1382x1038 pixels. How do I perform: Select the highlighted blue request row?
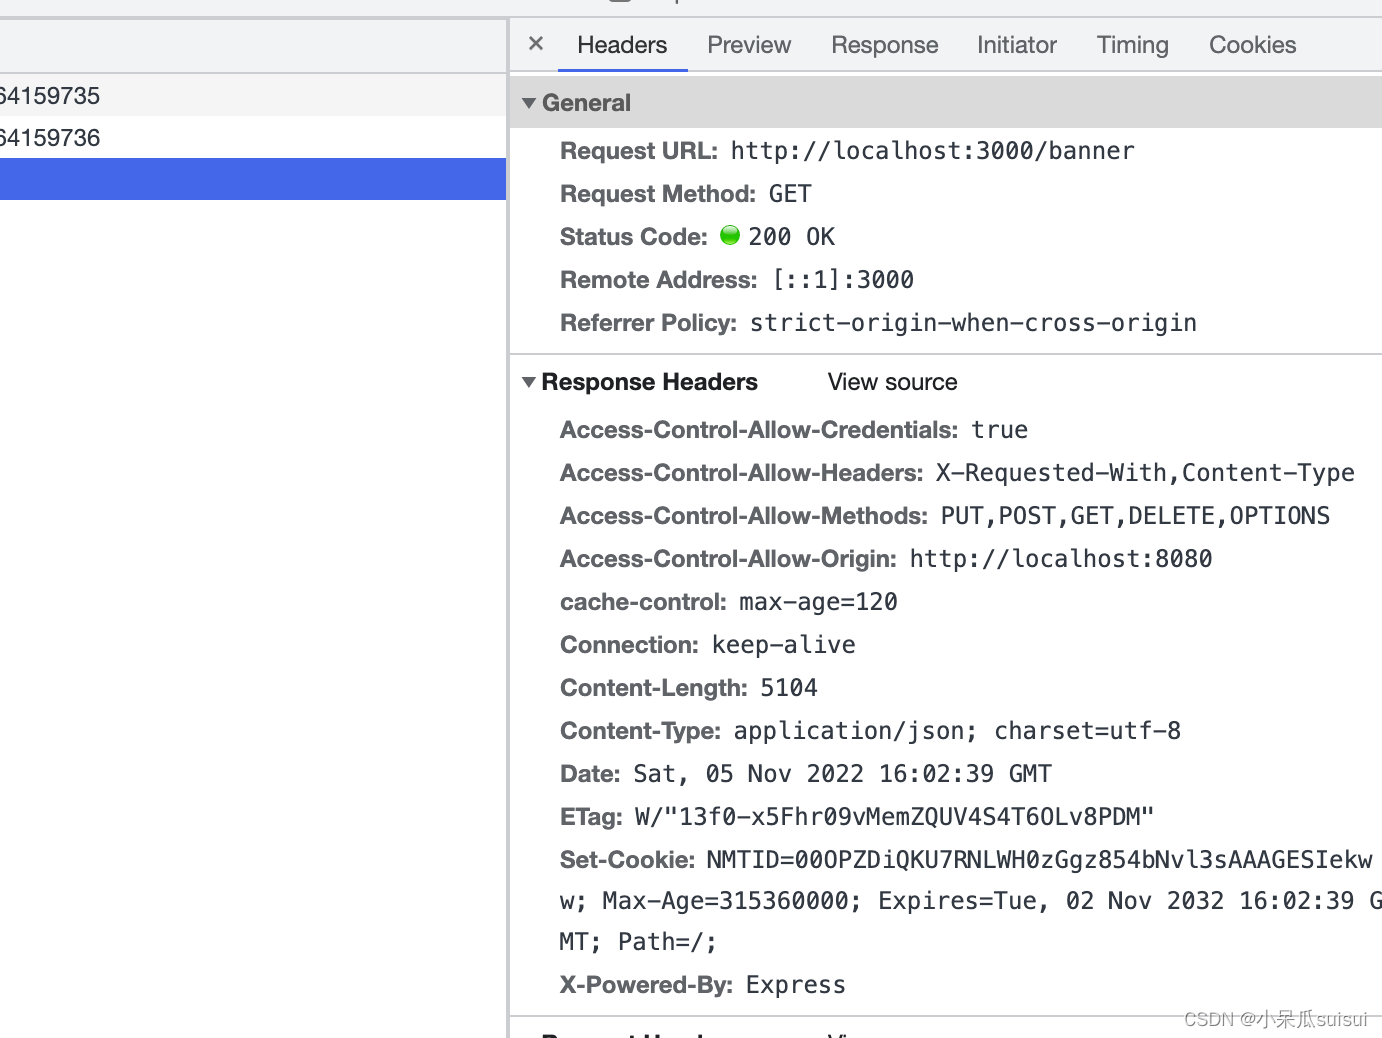[x=253, y=179]
